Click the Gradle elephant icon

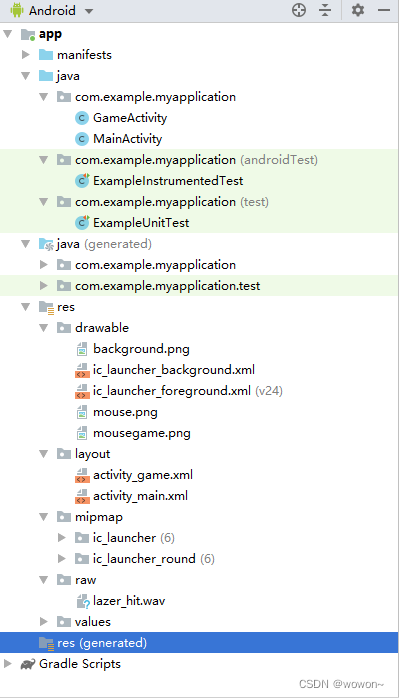point(28,665)
